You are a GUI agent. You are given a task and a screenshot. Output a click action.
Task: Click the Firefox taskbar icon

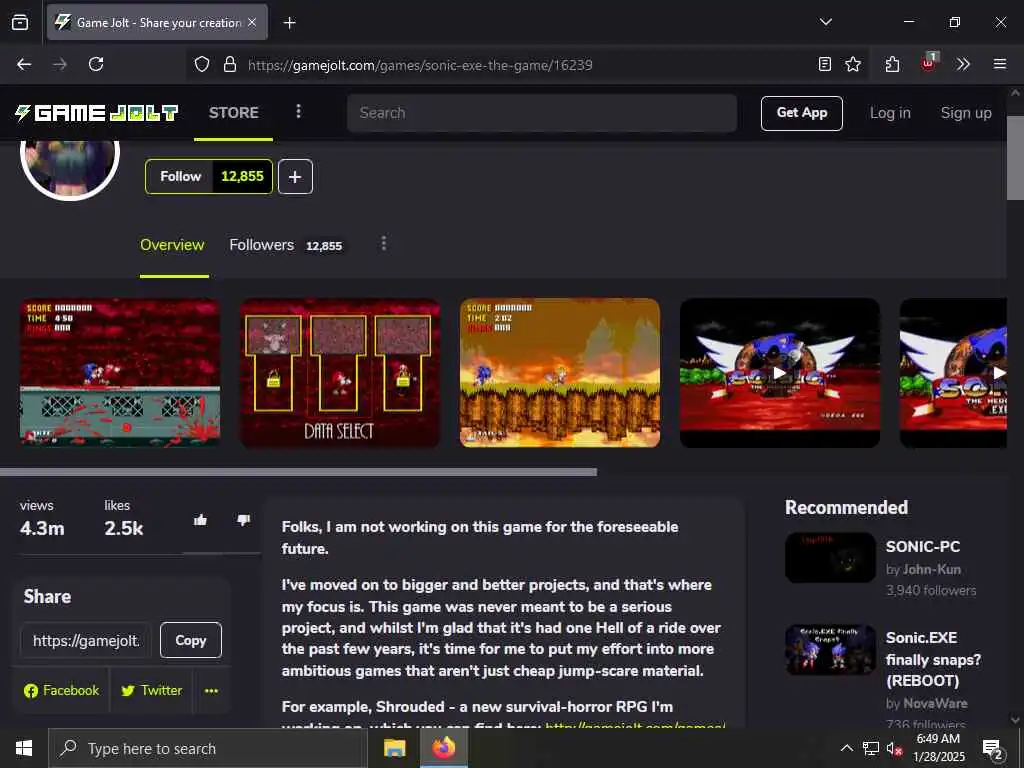(x=443, y=748)
